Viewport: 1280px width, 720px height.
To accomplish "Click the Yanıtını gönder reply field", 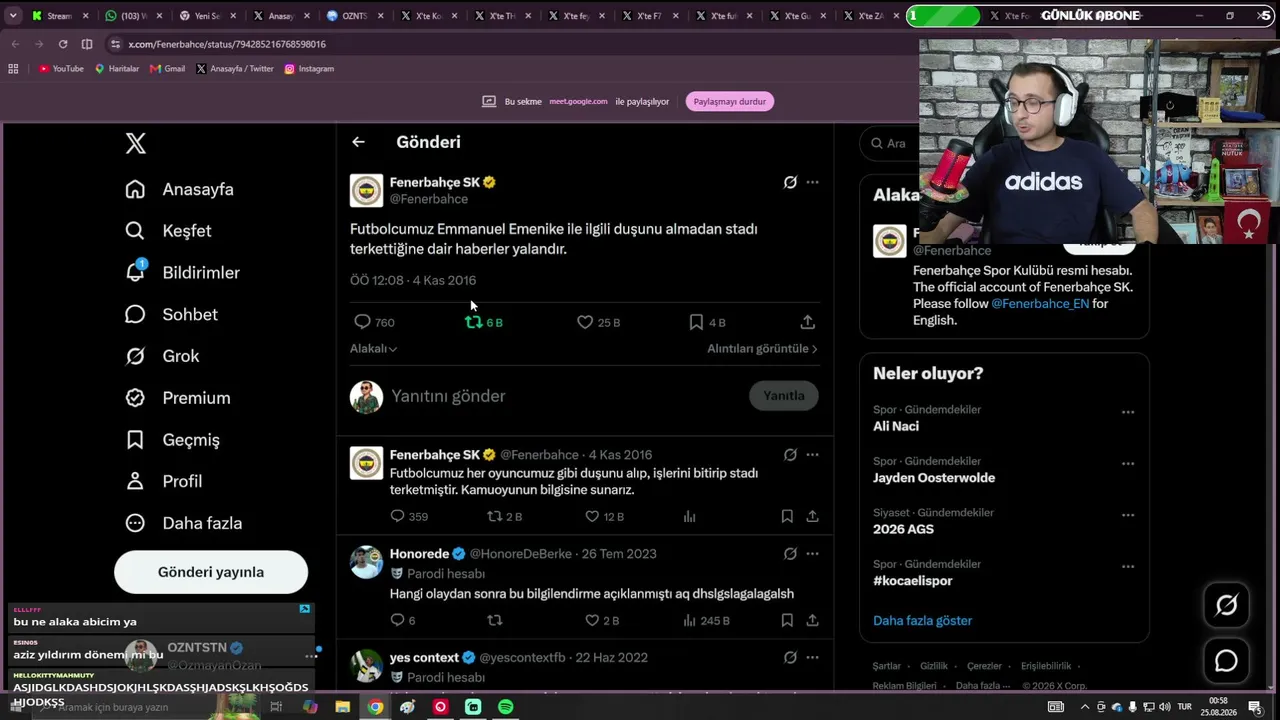I will point(565,396).
